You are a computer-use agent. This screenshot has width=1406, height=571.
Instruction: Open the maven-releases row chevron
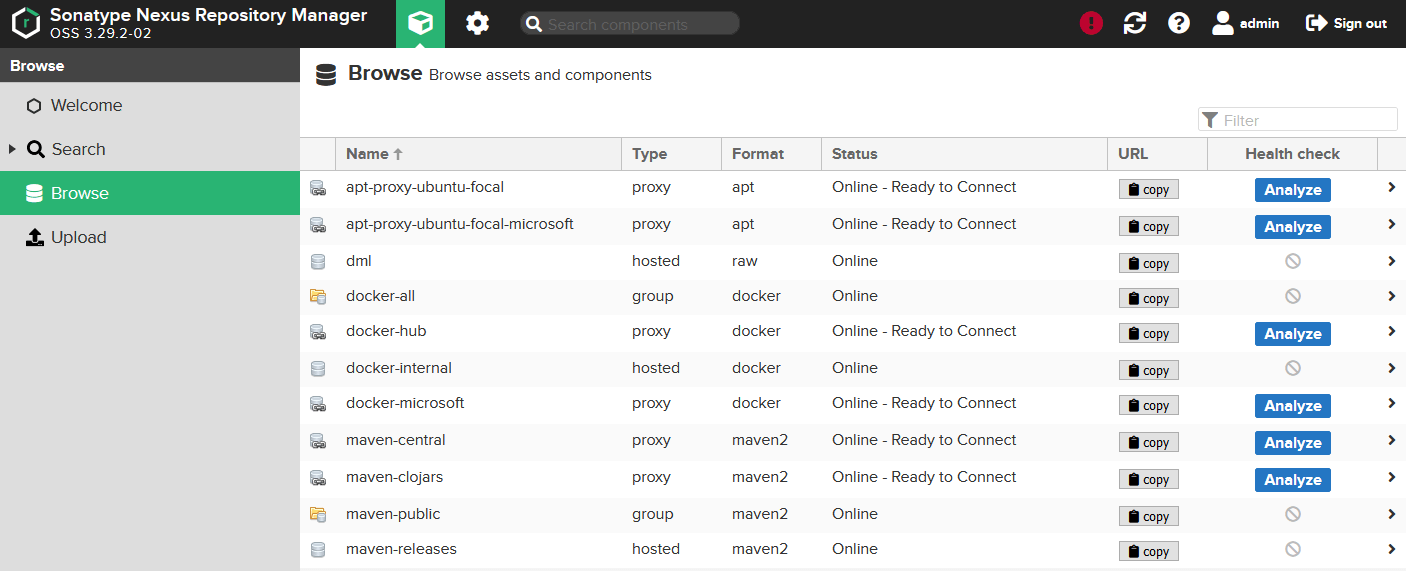(1391, 549)
